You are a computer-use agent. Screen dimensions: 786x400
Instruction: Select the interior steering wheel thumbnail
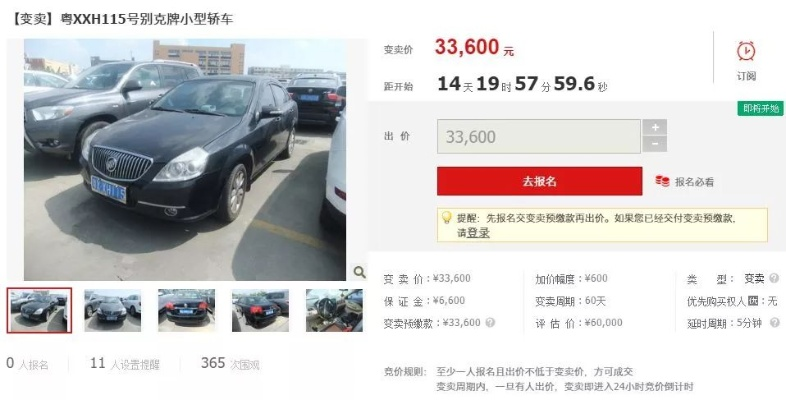334,310
